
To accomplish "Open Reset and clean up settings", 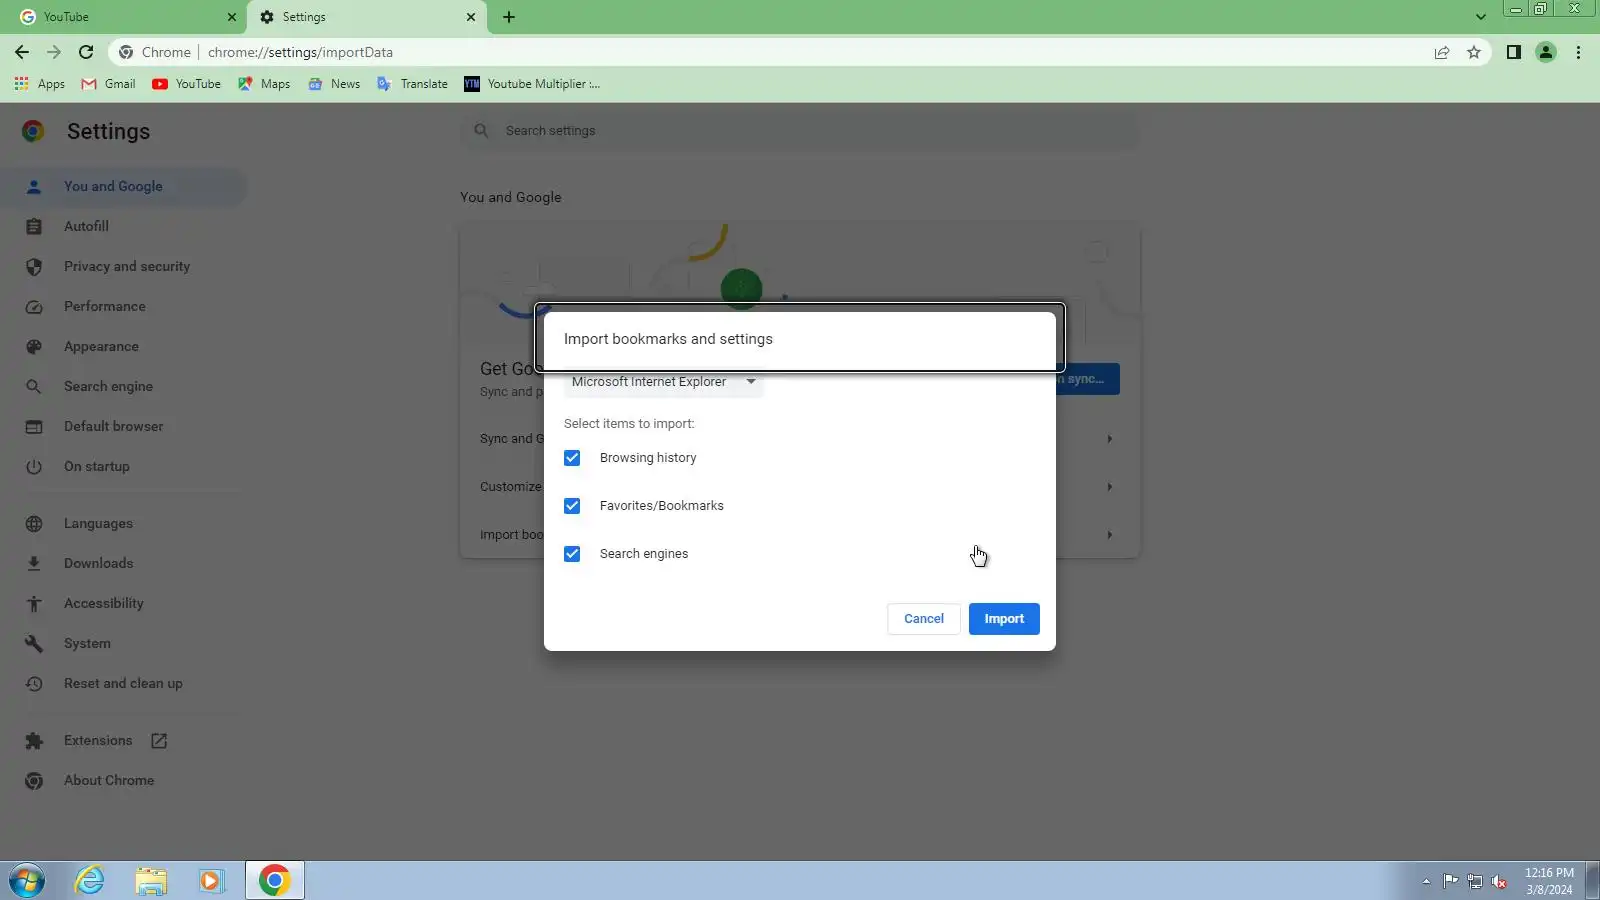I will point(123,683).
